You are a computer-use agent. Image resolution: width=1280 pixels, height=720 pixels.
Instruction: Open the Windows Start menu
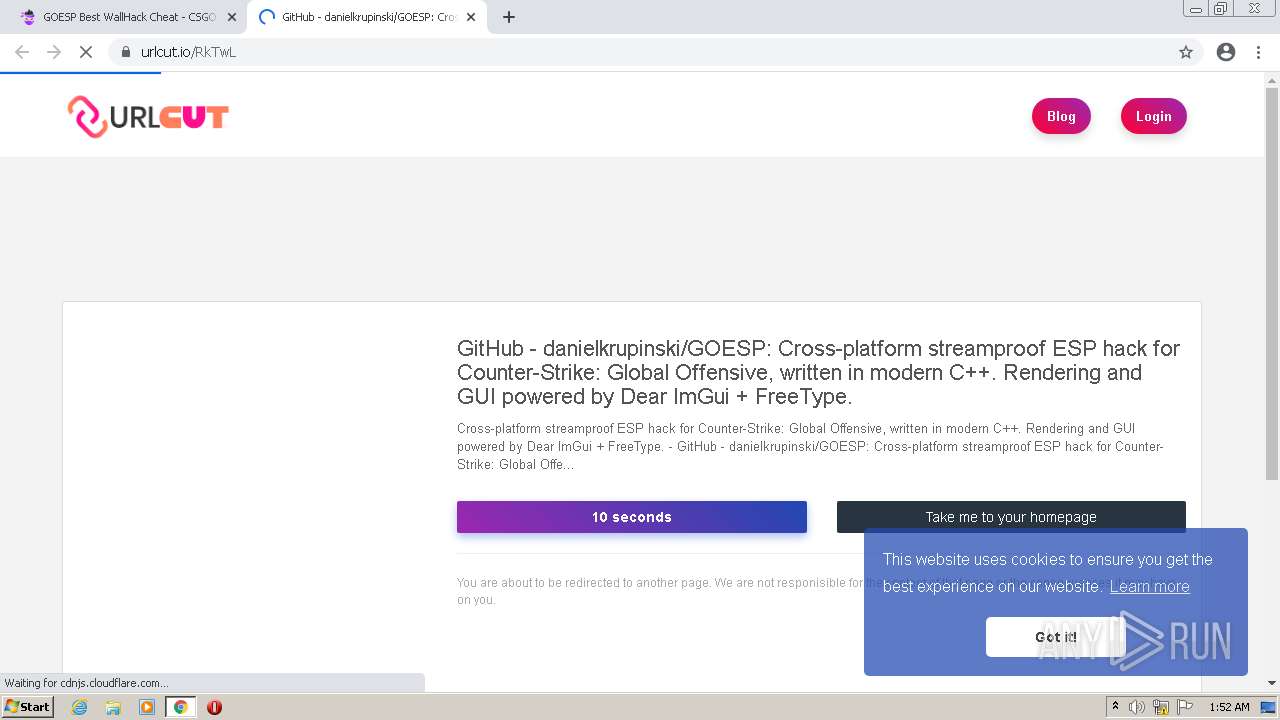[28, 707]
